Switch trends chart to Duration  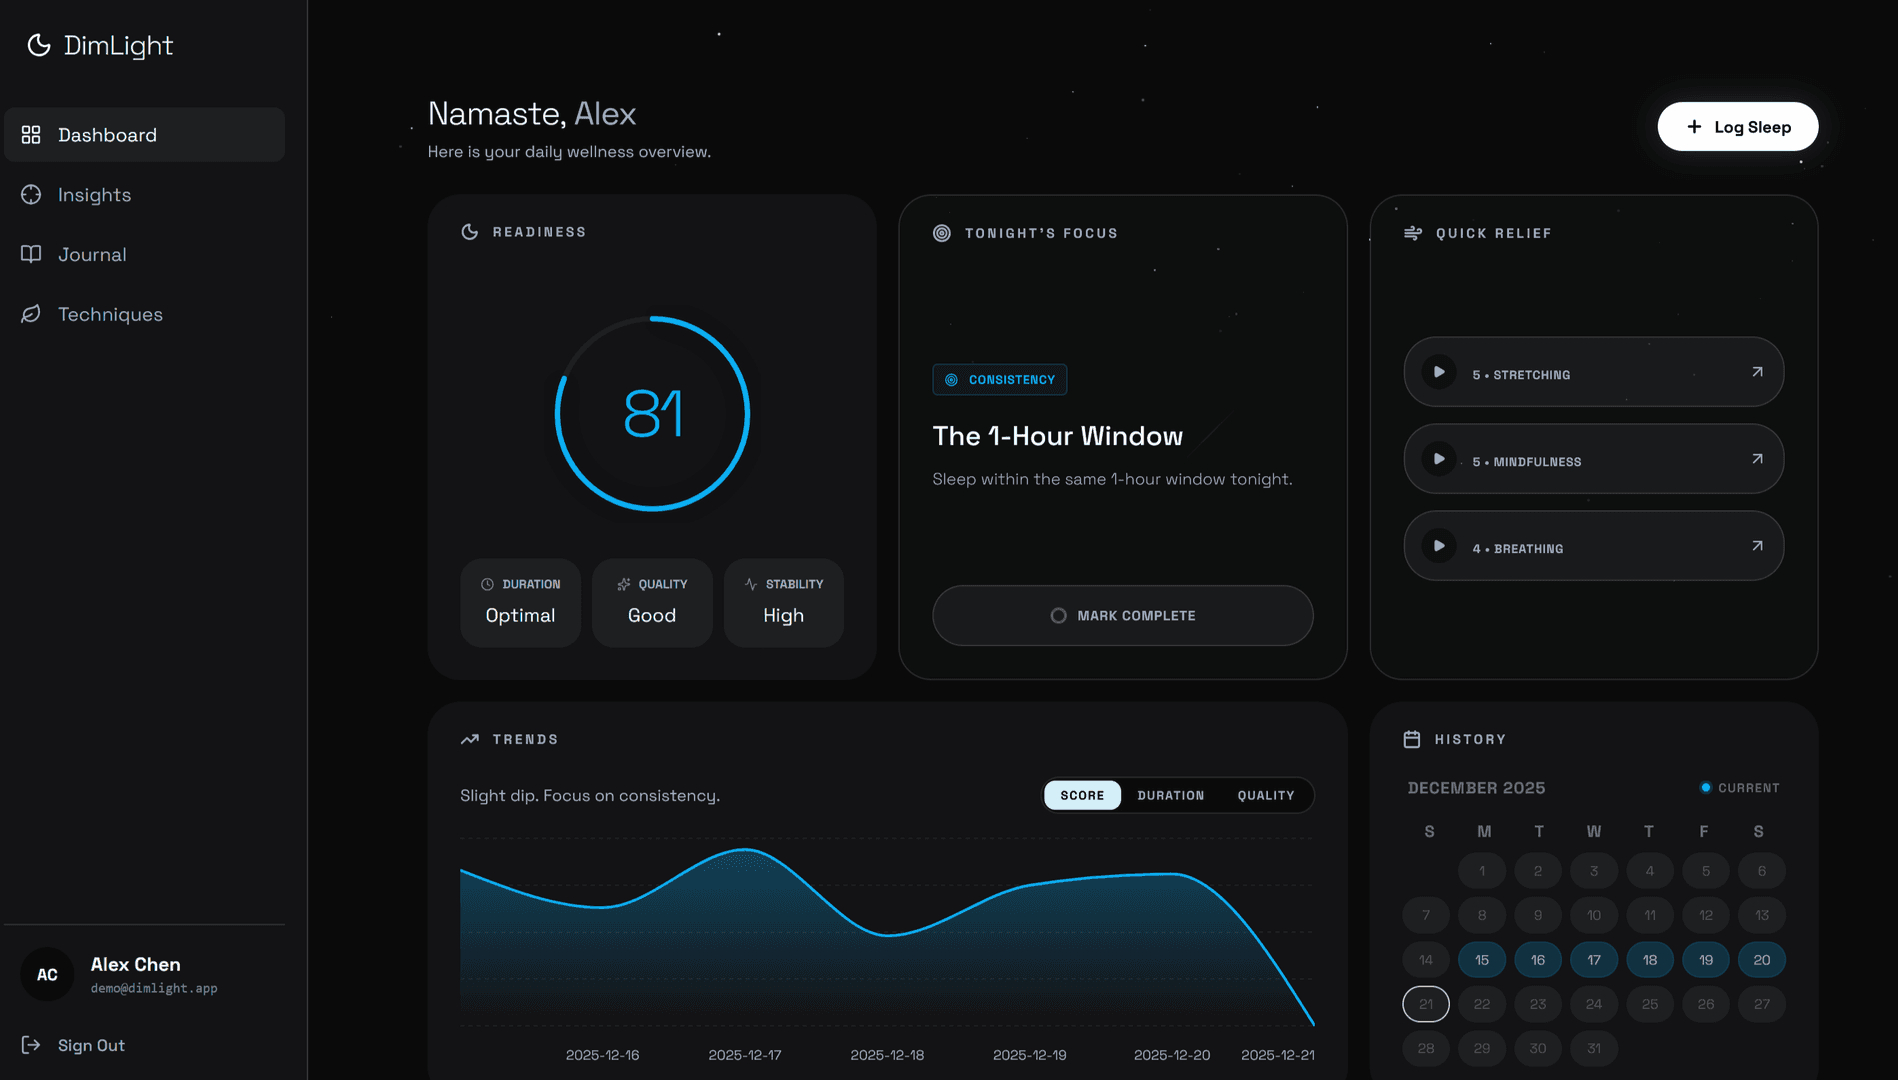point(1170,795)
